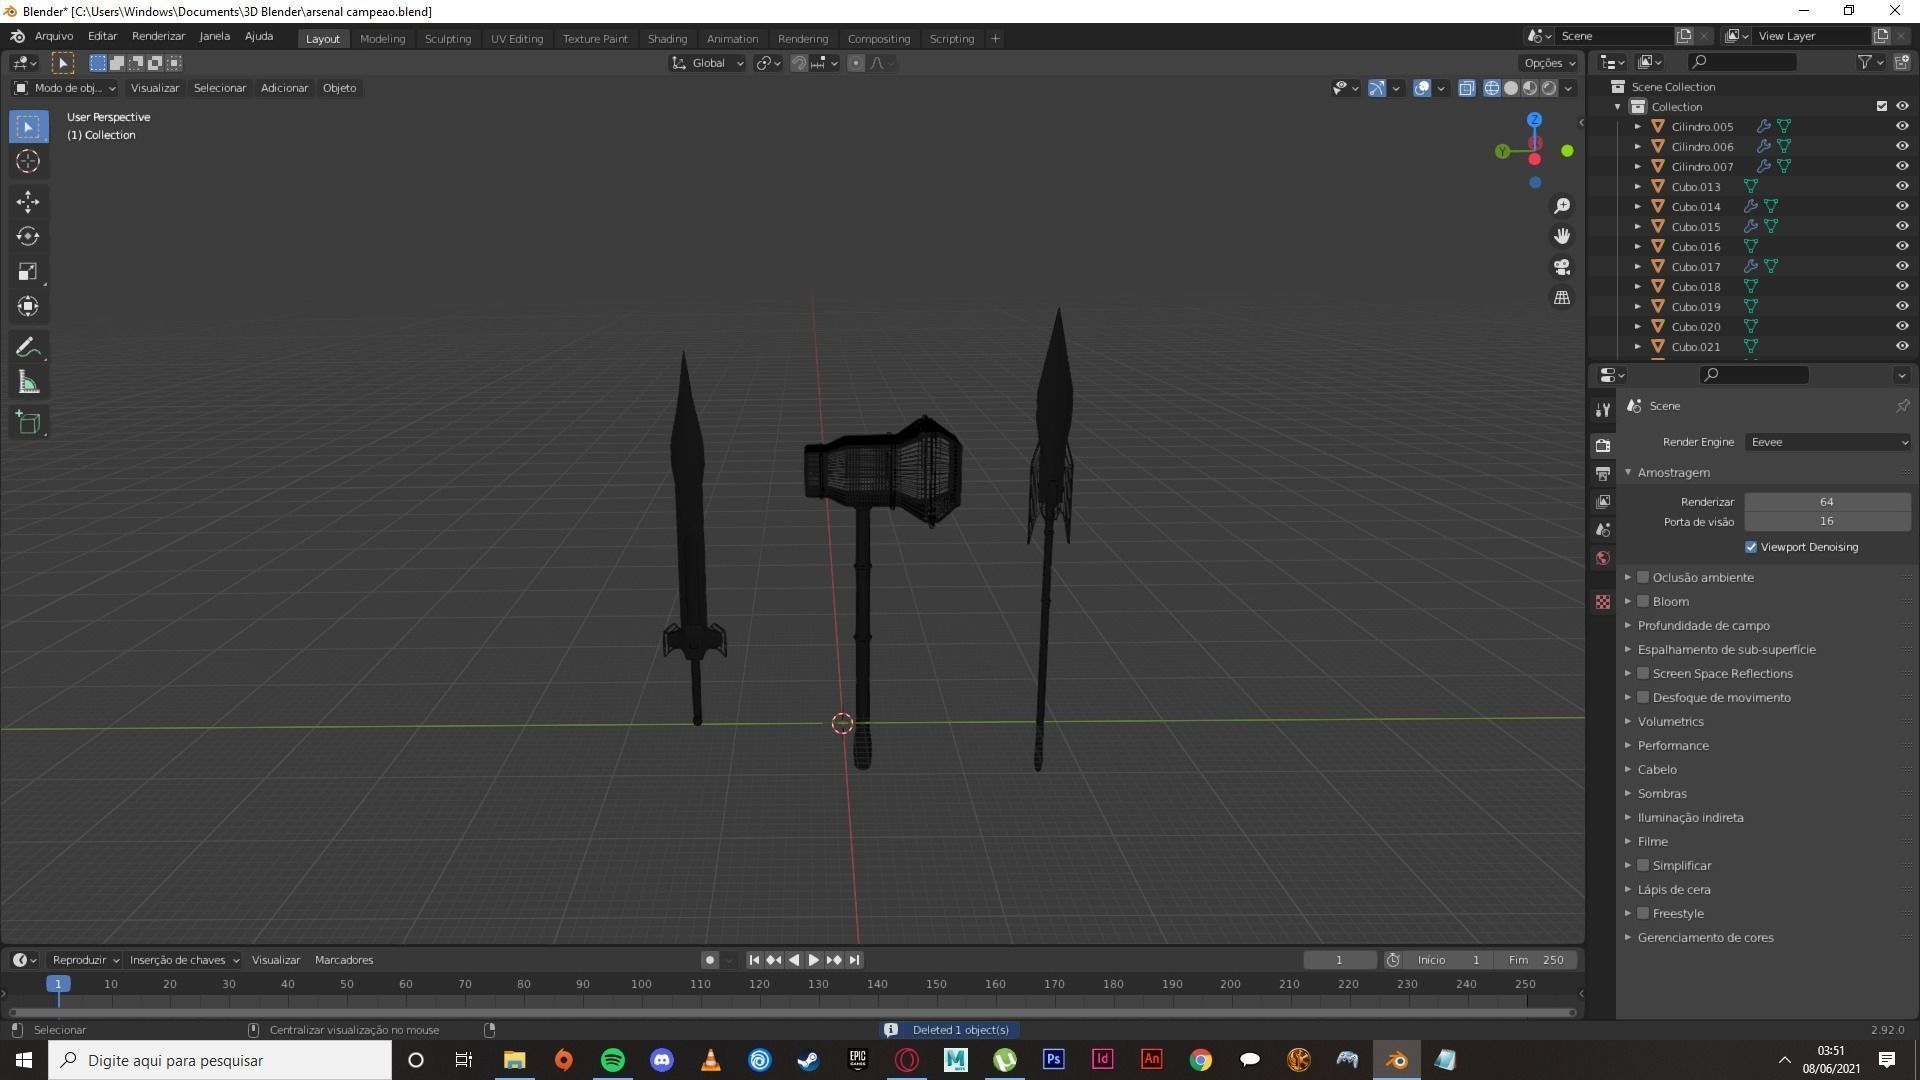Hide Cubo.021 in the outliner
The width and height of the screenshot is (1920, 1080).
[1902, 346]
